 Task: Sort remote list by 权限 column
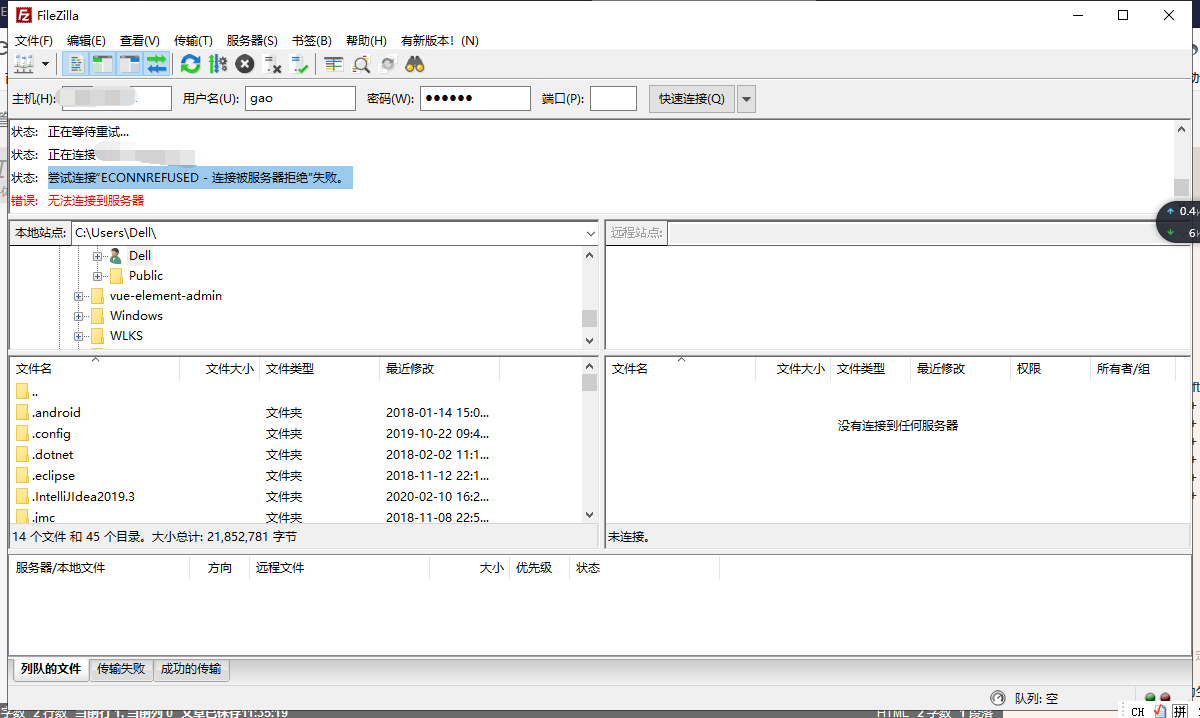[1050, 368]
